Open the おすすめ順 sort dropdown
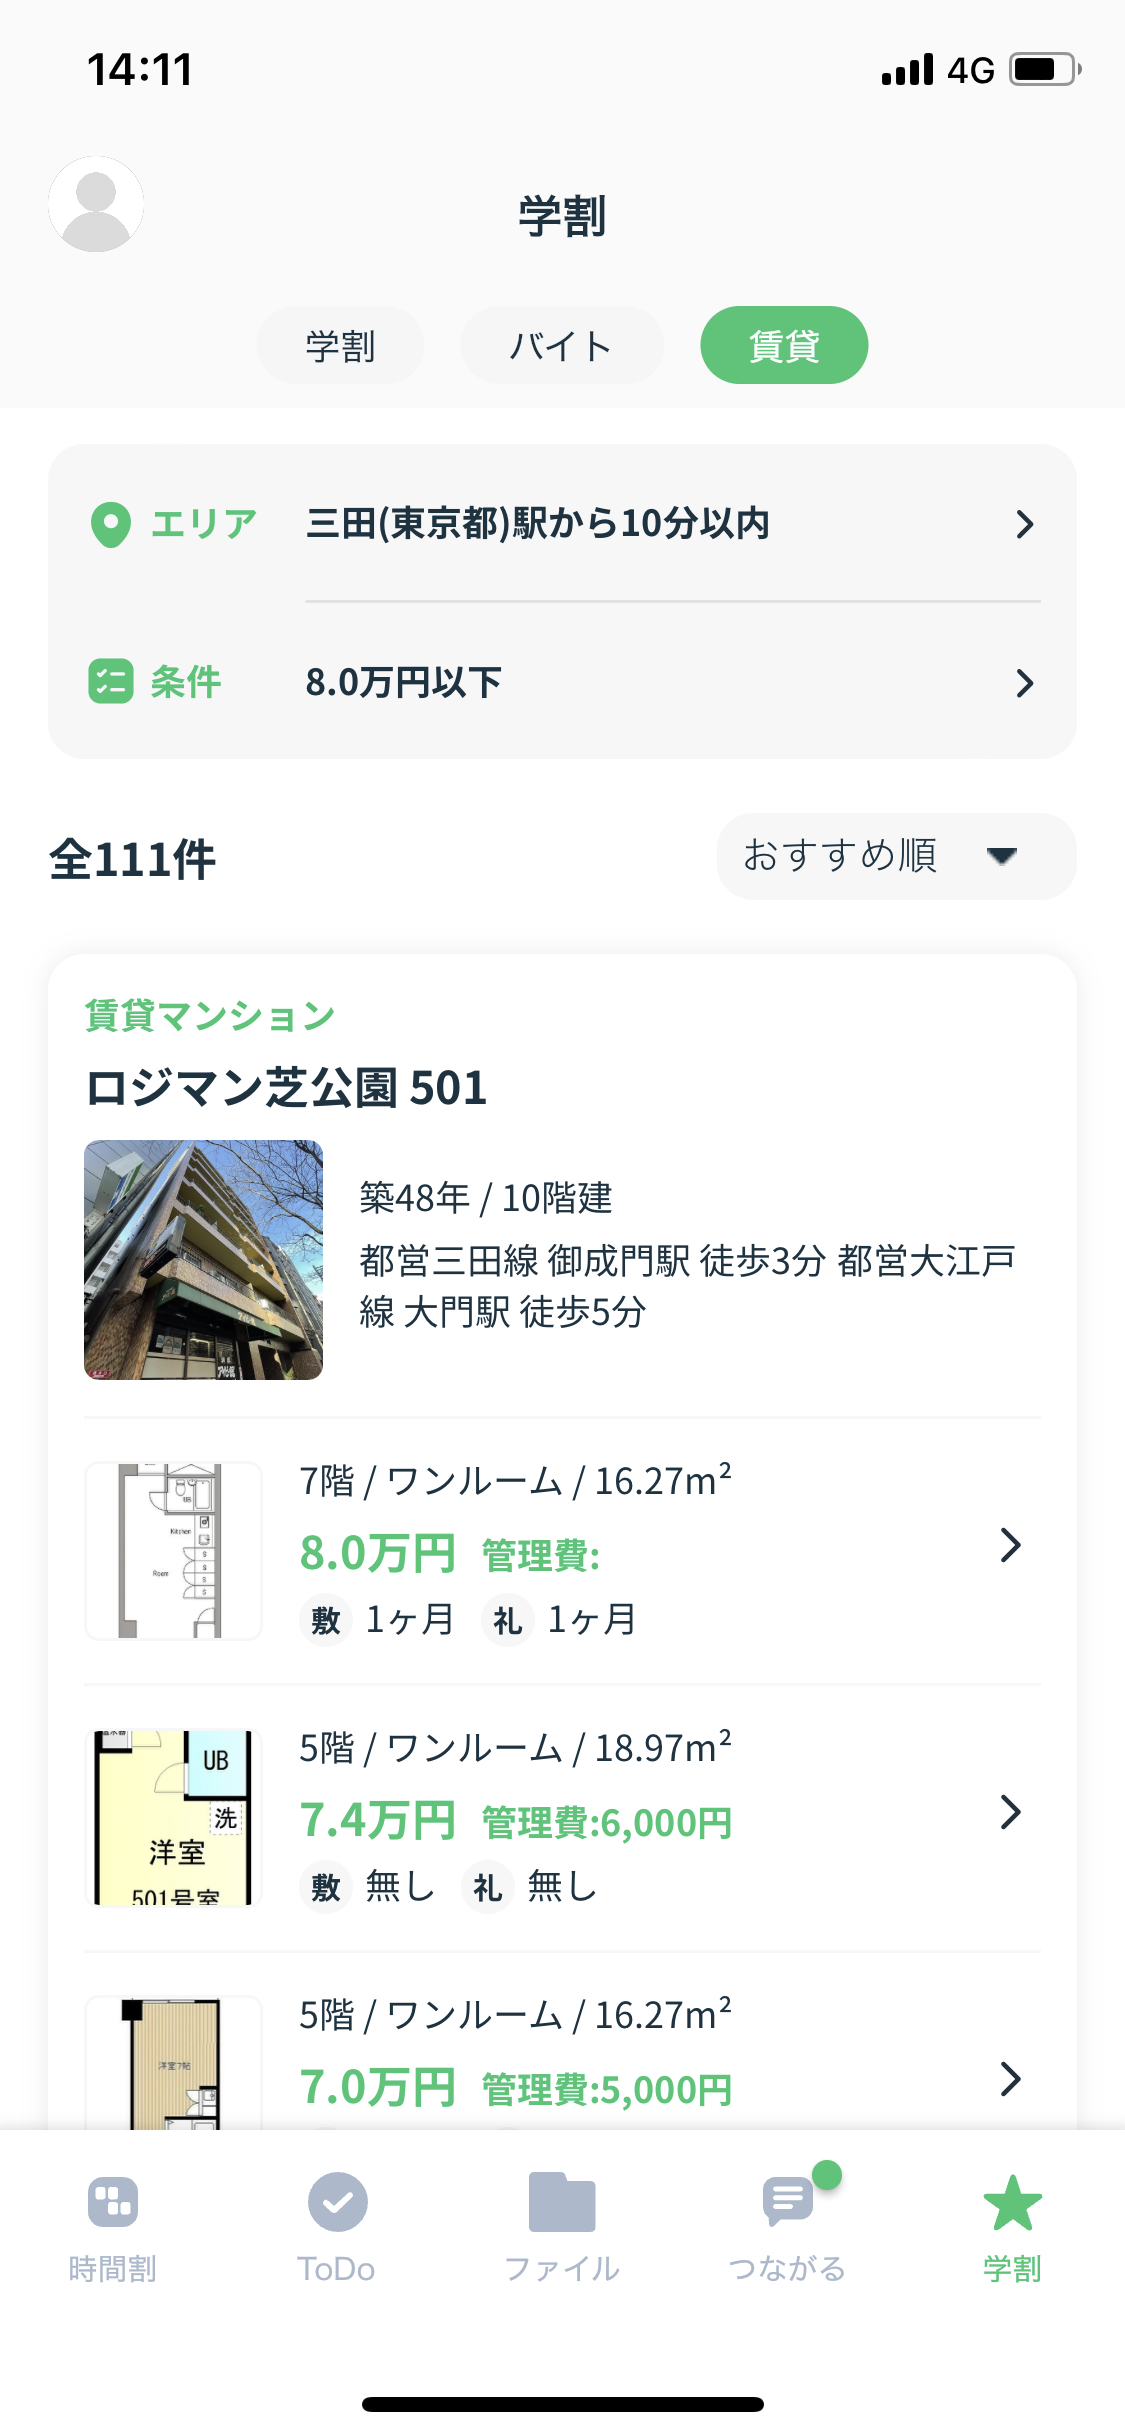1125x2436 pixels. click(896, 856)
